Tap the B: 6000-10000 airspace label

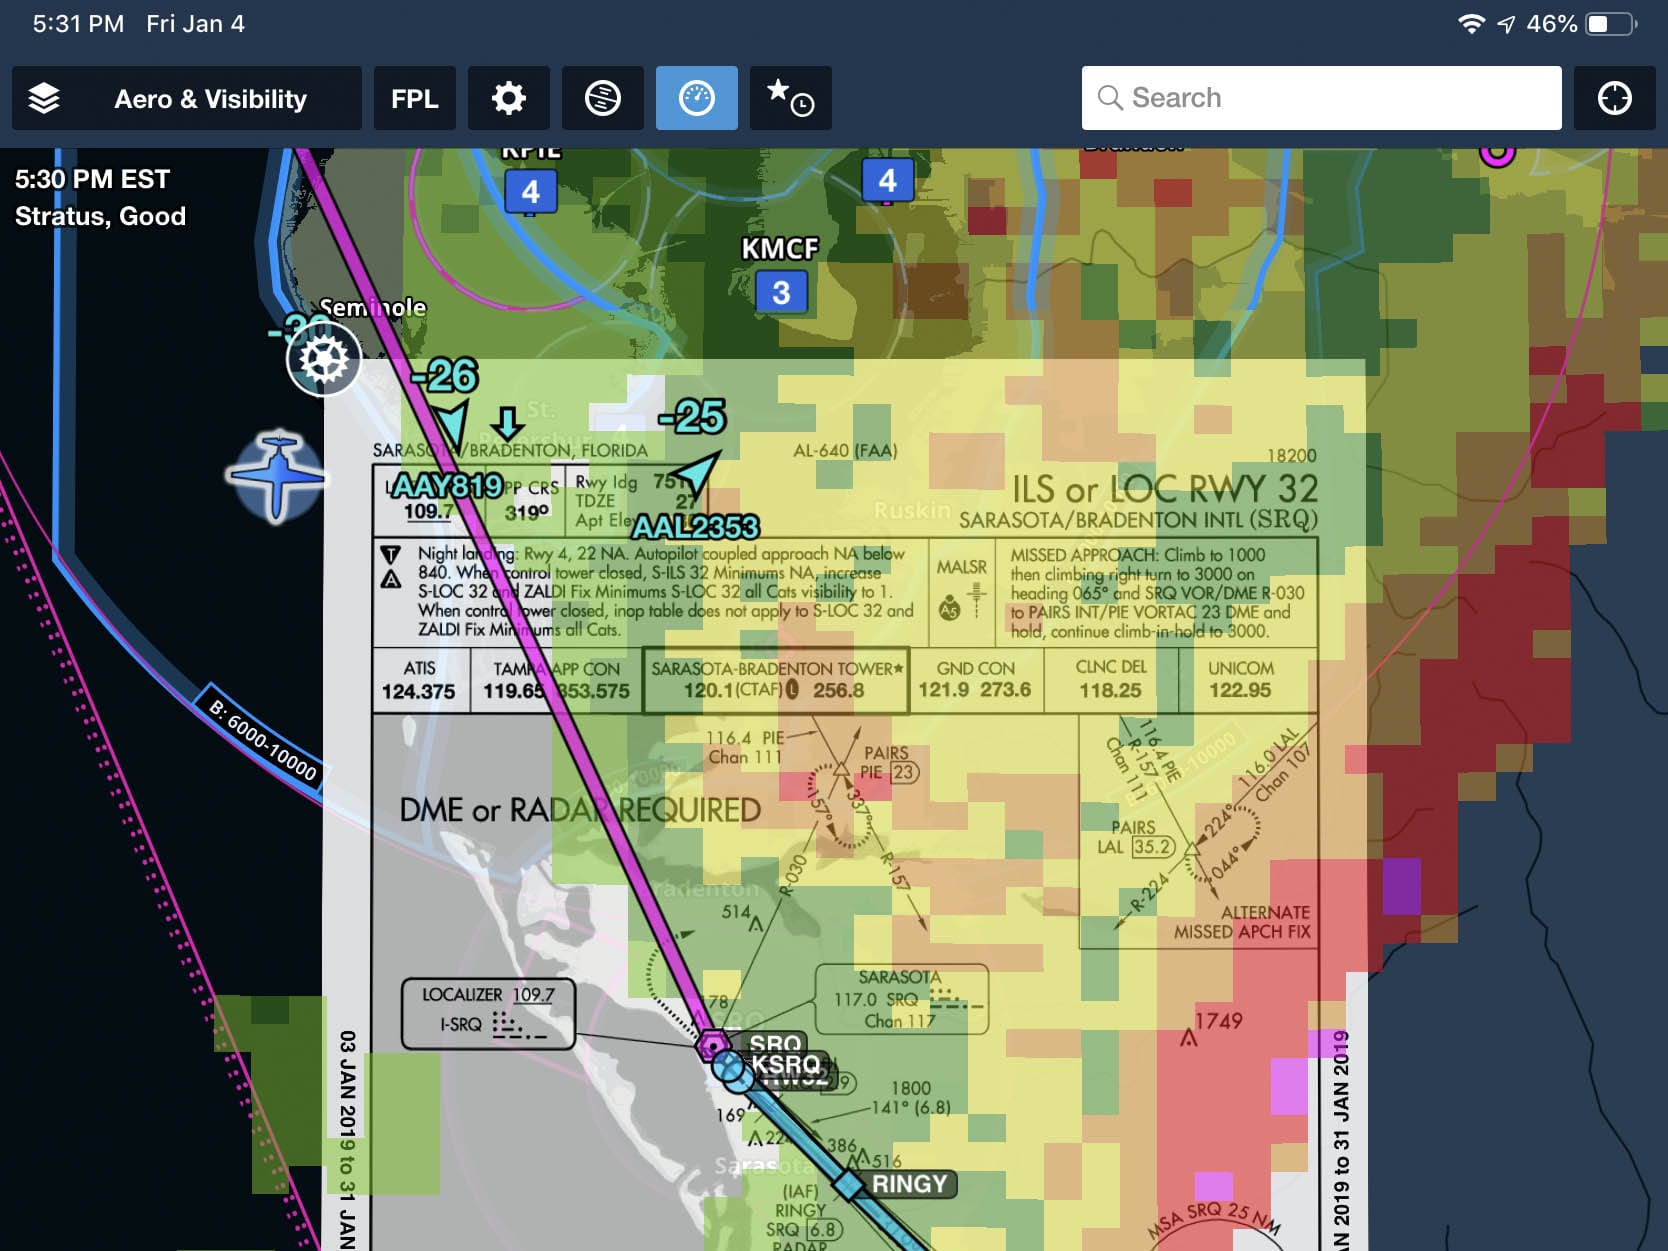click(x=262, y=739)
